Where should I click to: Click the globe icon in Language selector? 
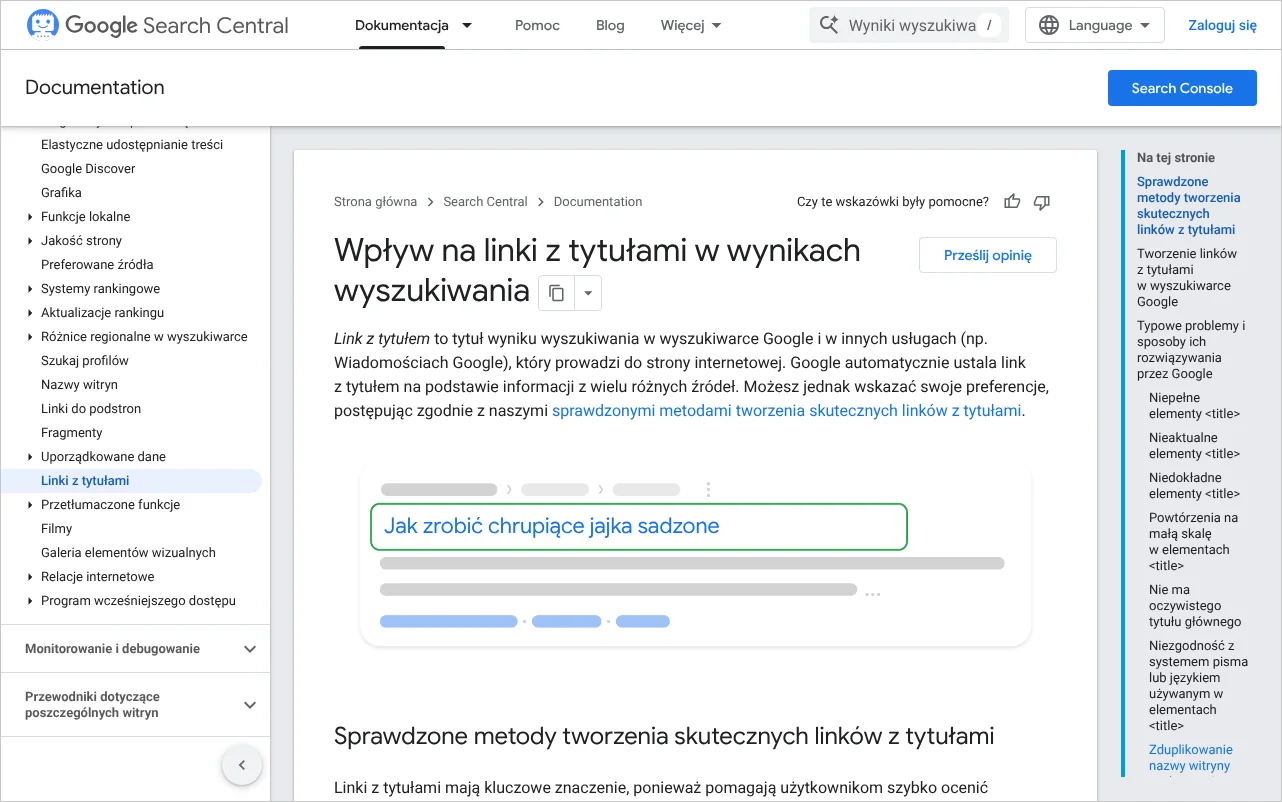1049,26
